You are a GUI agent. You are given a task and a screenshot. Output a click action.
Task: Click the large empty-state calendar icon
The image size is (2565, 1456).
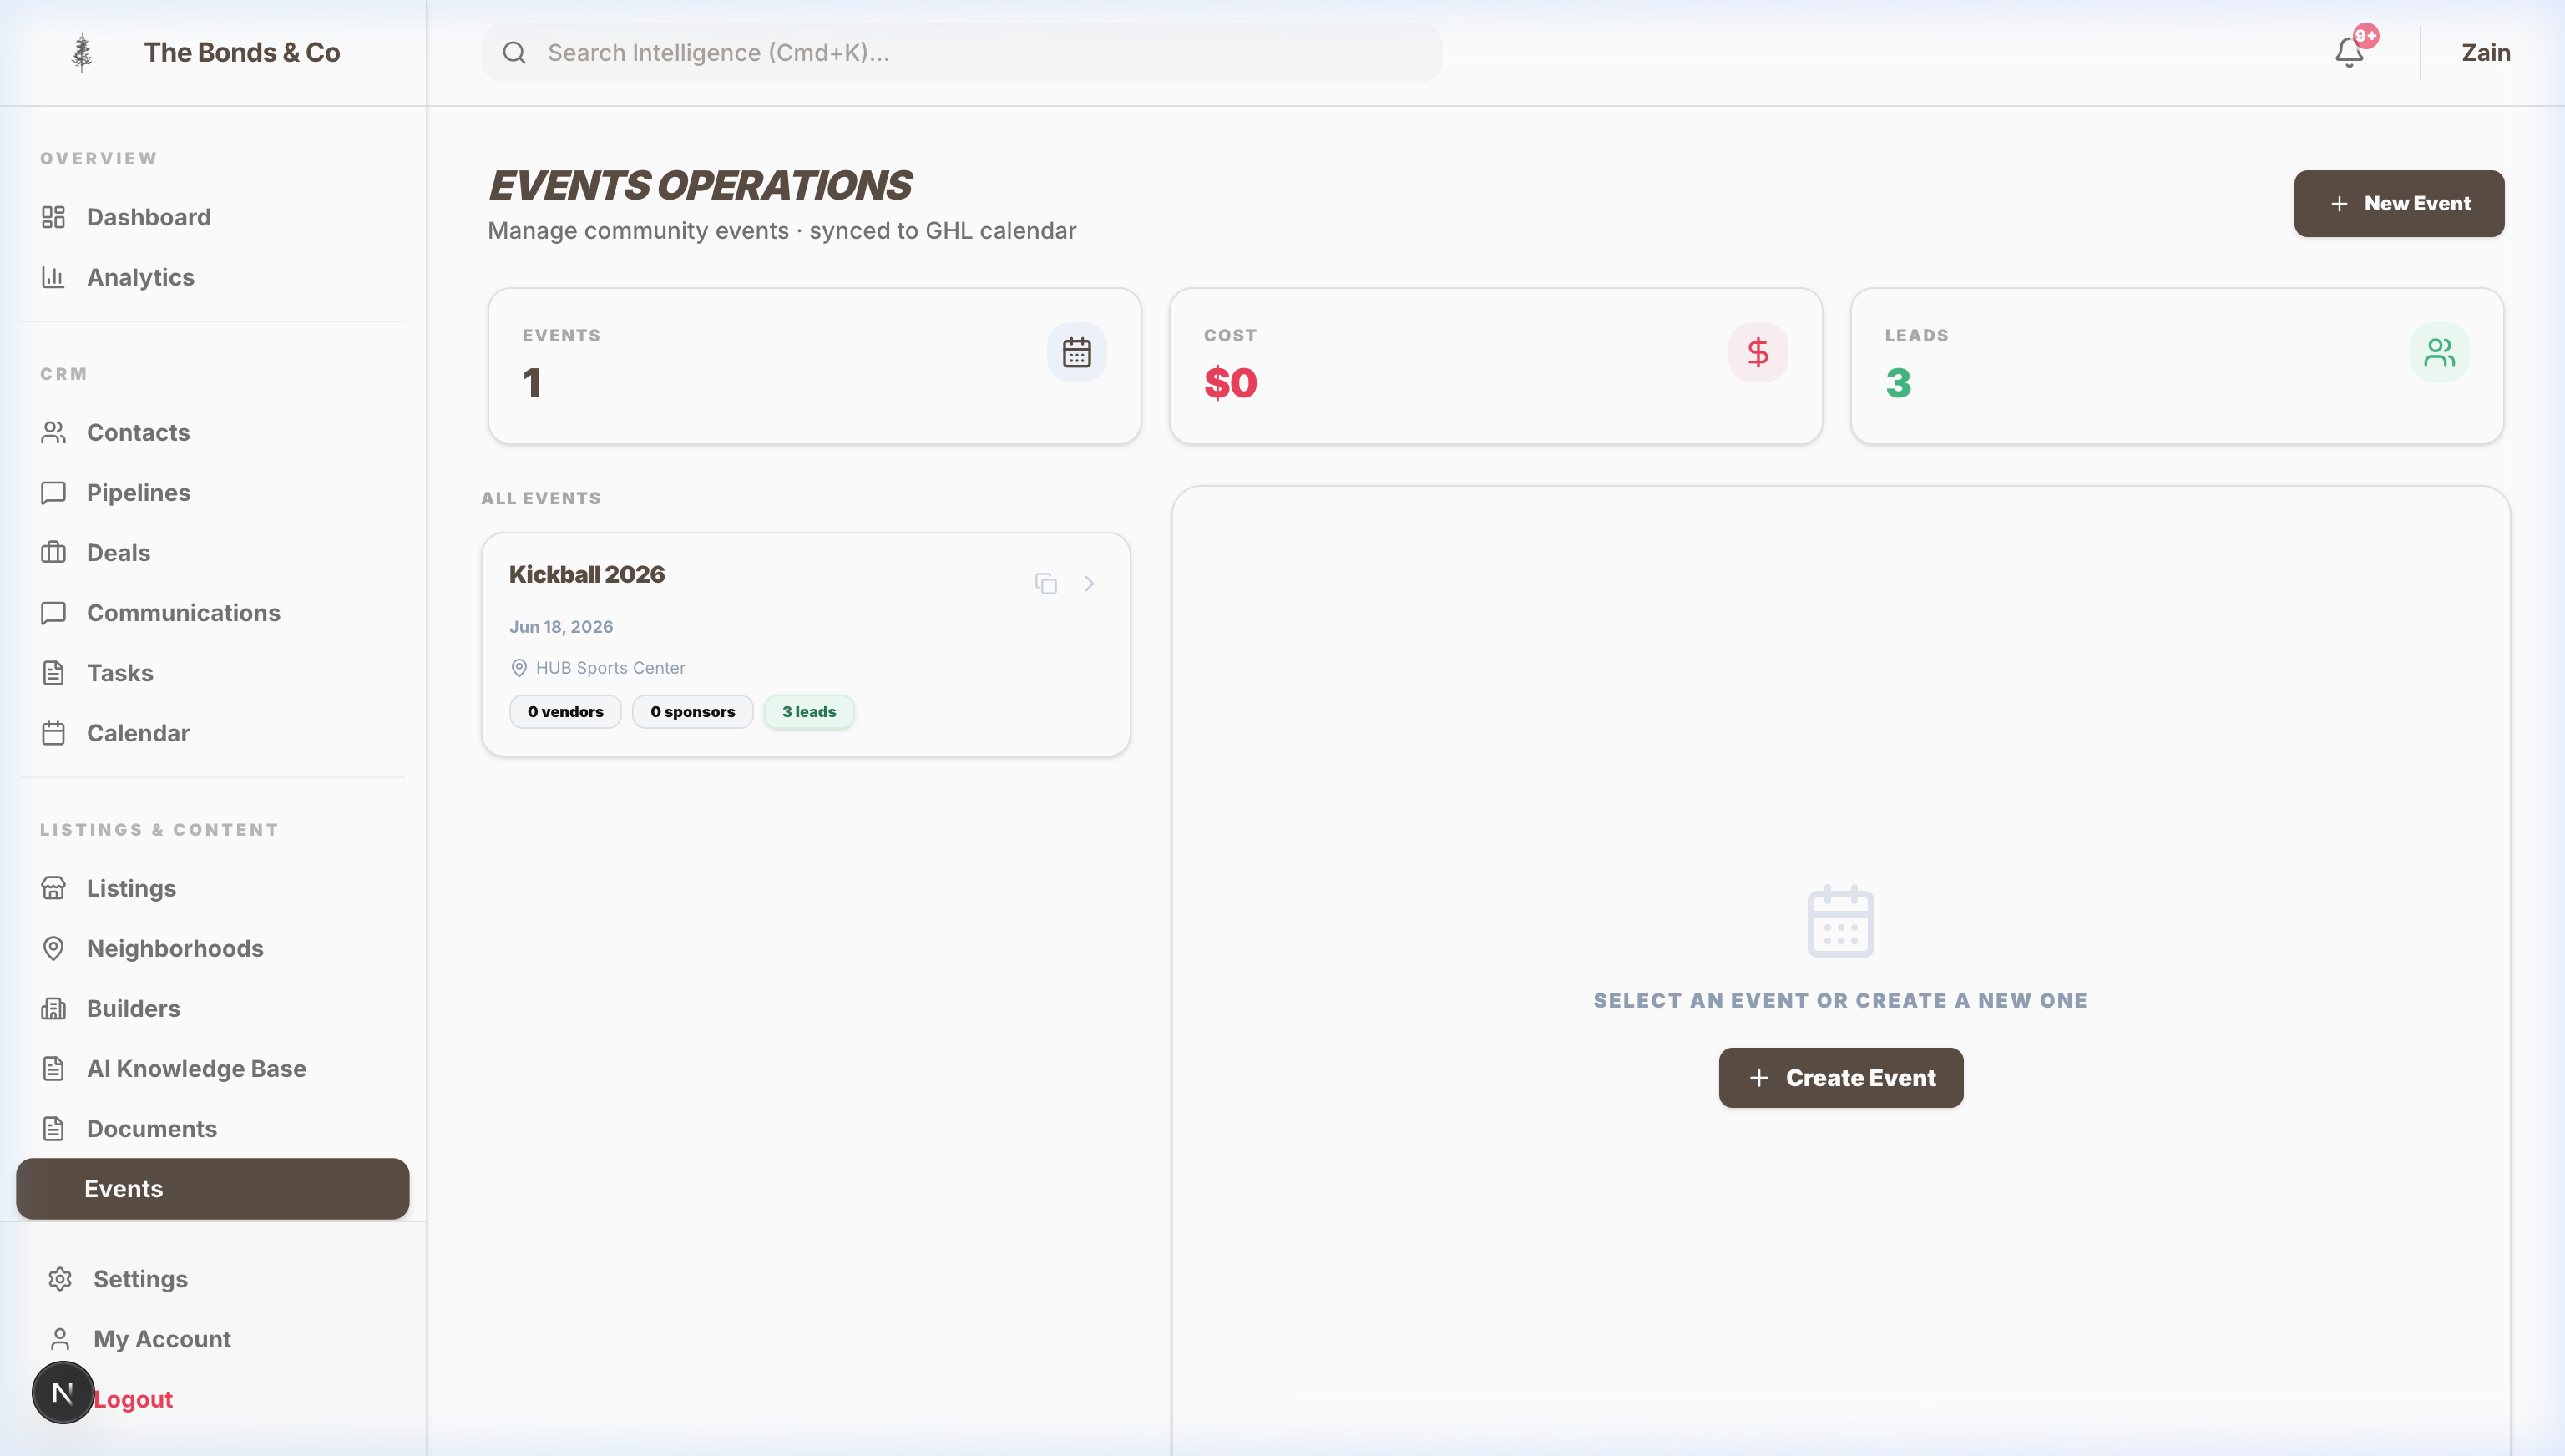[1840, 920]
